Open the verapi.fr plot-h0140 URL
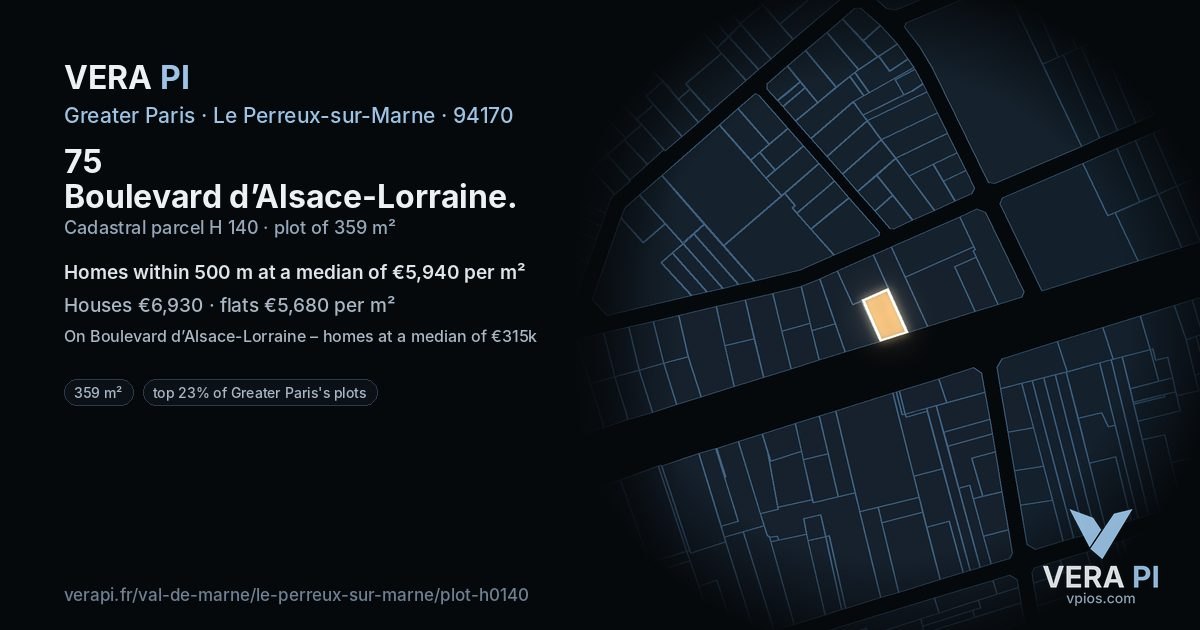 click(x=296, y=595)
